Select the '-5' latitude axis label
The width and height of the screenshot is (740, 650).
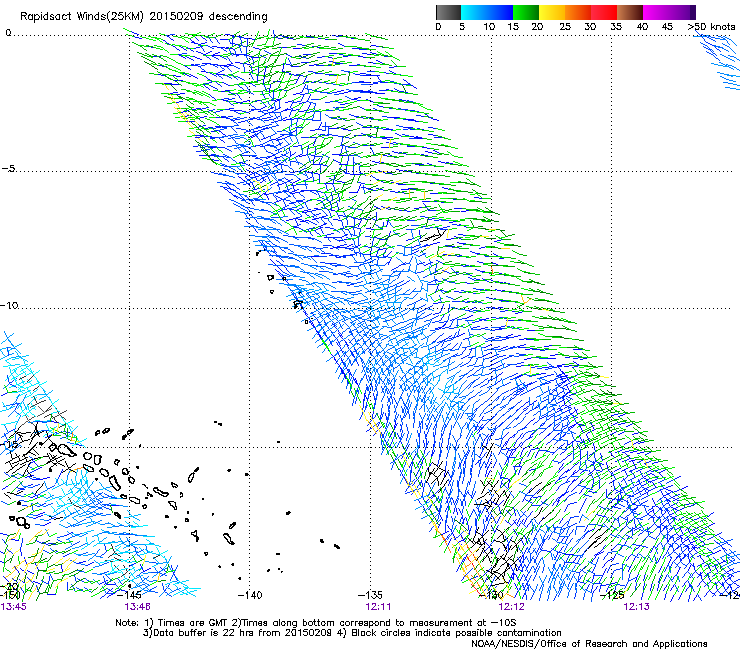(8, 169)
